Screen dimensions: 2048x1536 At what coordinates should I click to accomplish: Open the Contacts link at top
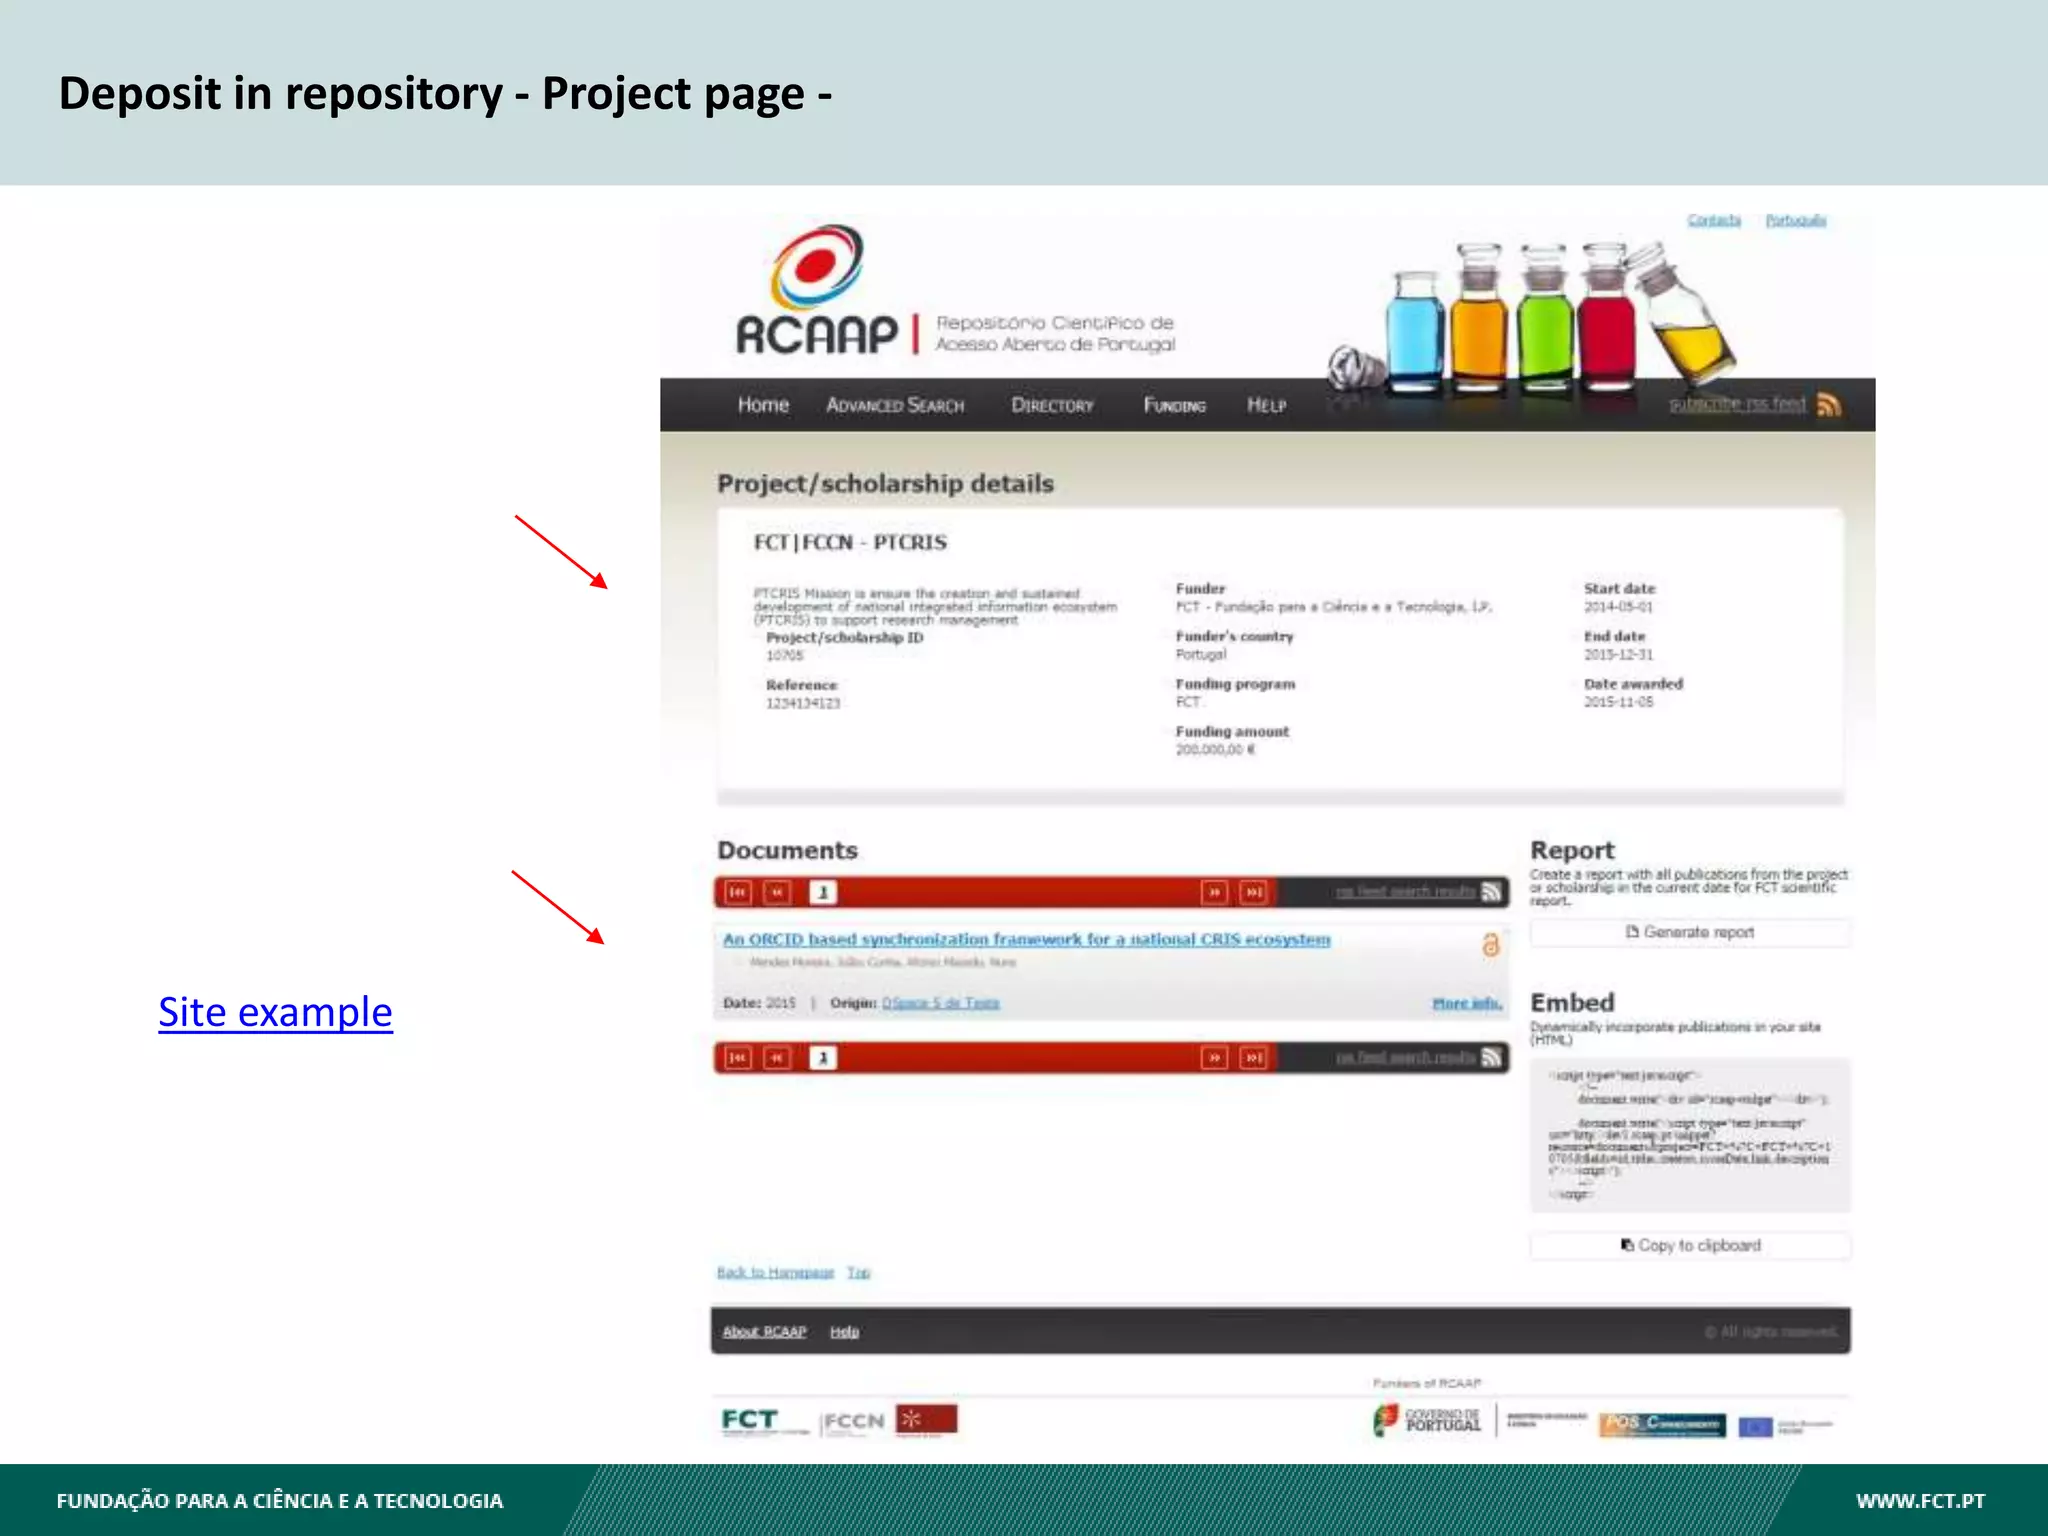point(1714,220)
